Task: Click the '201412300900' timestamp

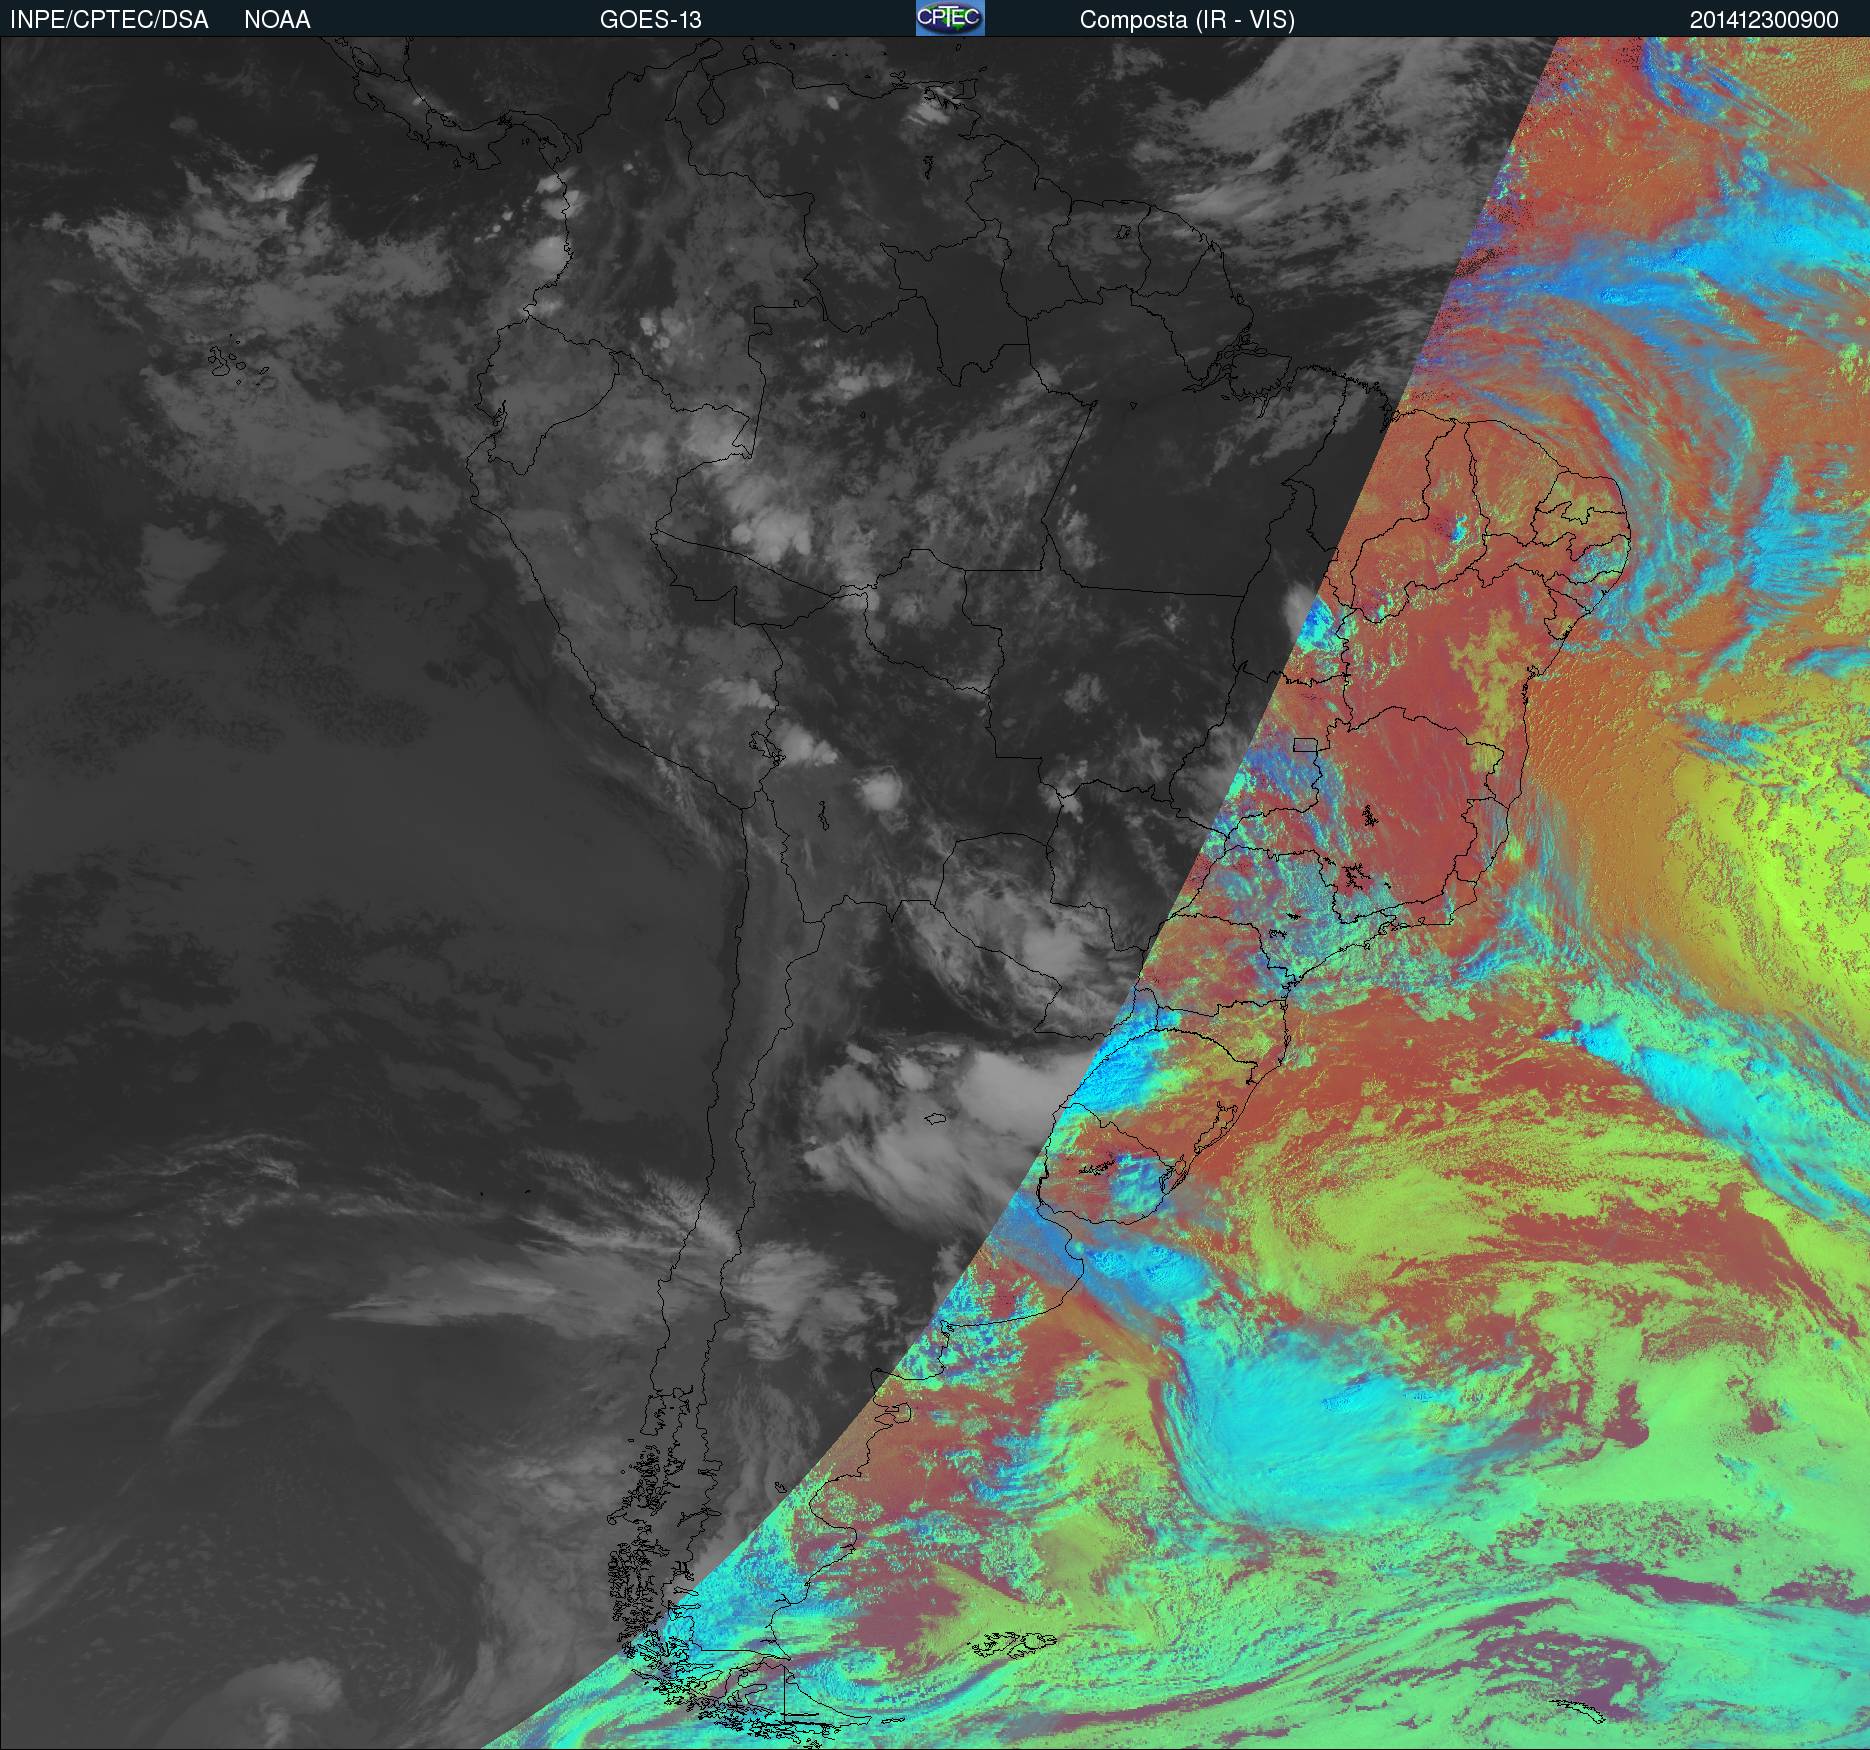Action: [x=1764, y=20]
